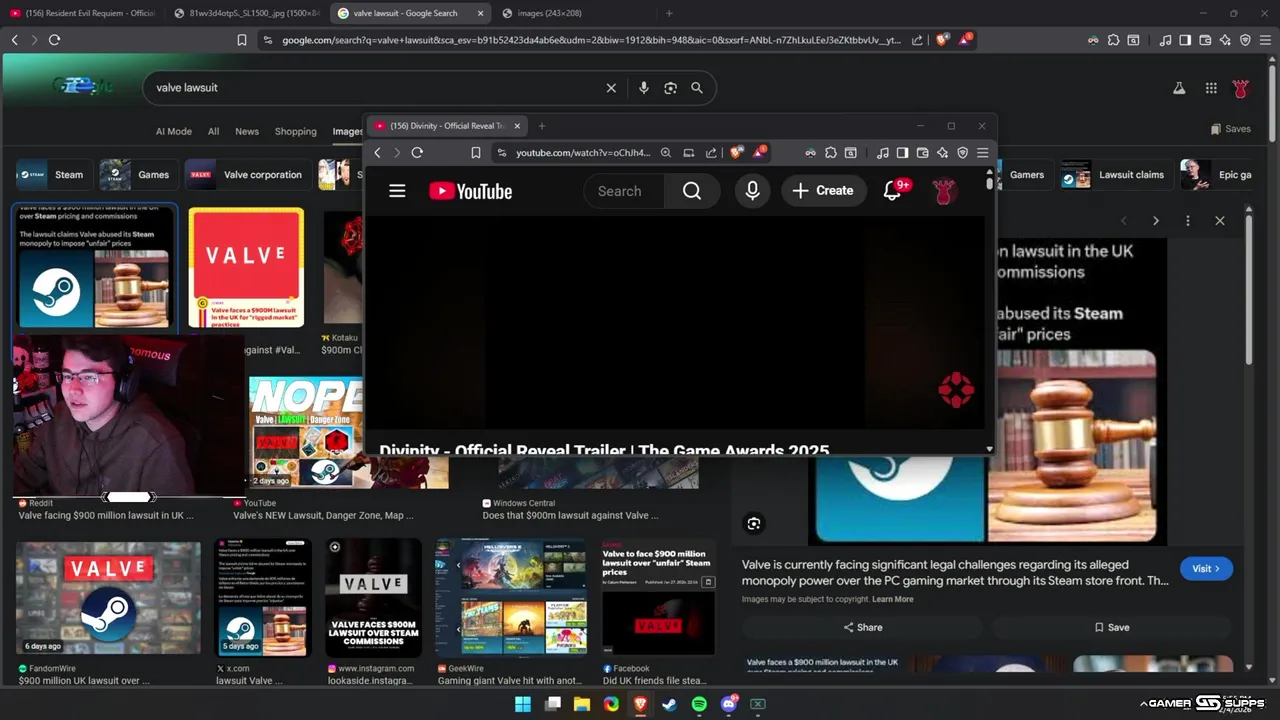1280x720 pixels.
Task: Close the valve lawsuit Google Search tab
Action: click(480, 13)
